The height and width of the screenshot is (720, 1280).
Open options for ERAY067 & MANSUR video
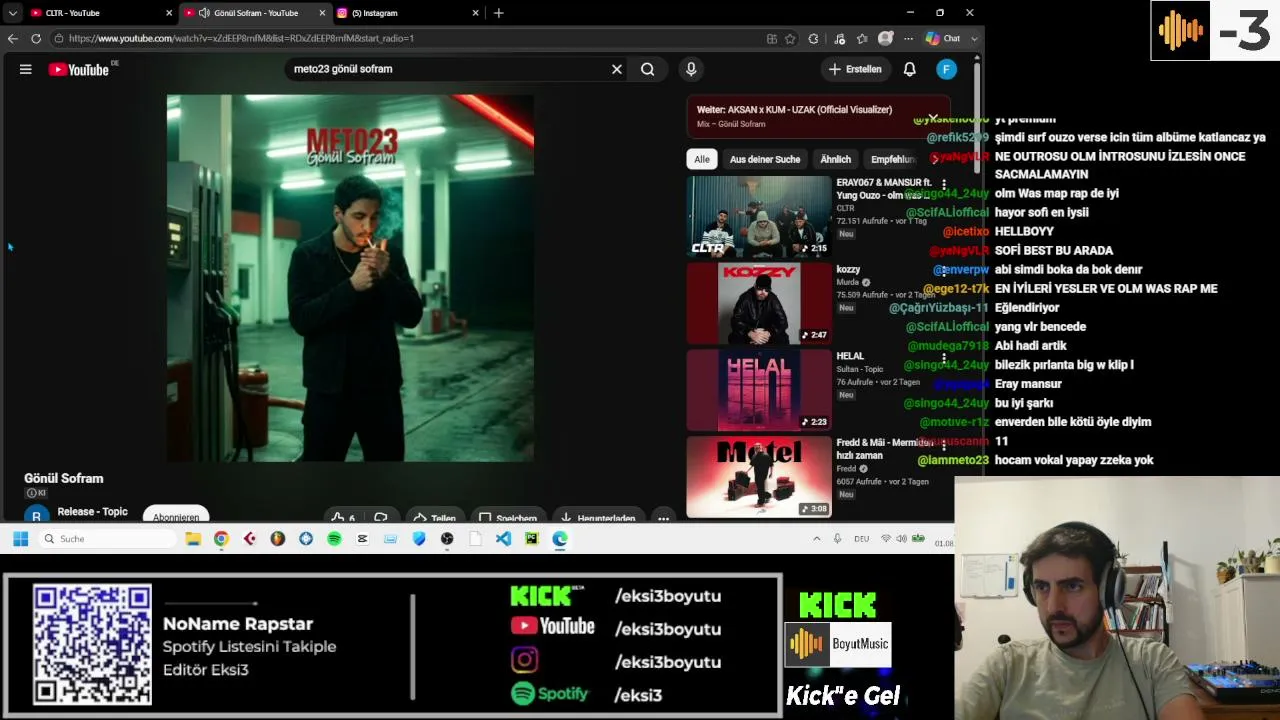943,185
